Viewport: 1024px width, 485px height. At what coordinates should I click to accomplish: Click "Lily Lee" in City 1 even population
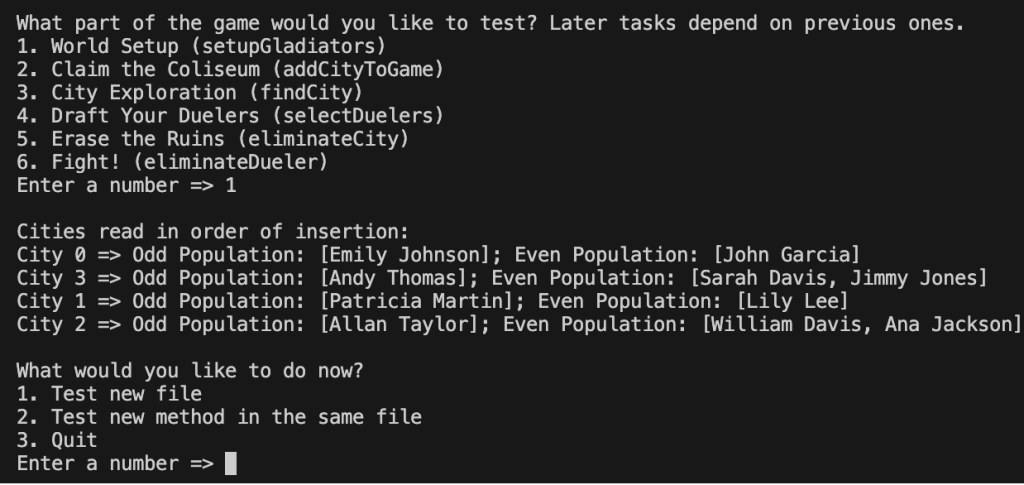(x=791, y=300)
